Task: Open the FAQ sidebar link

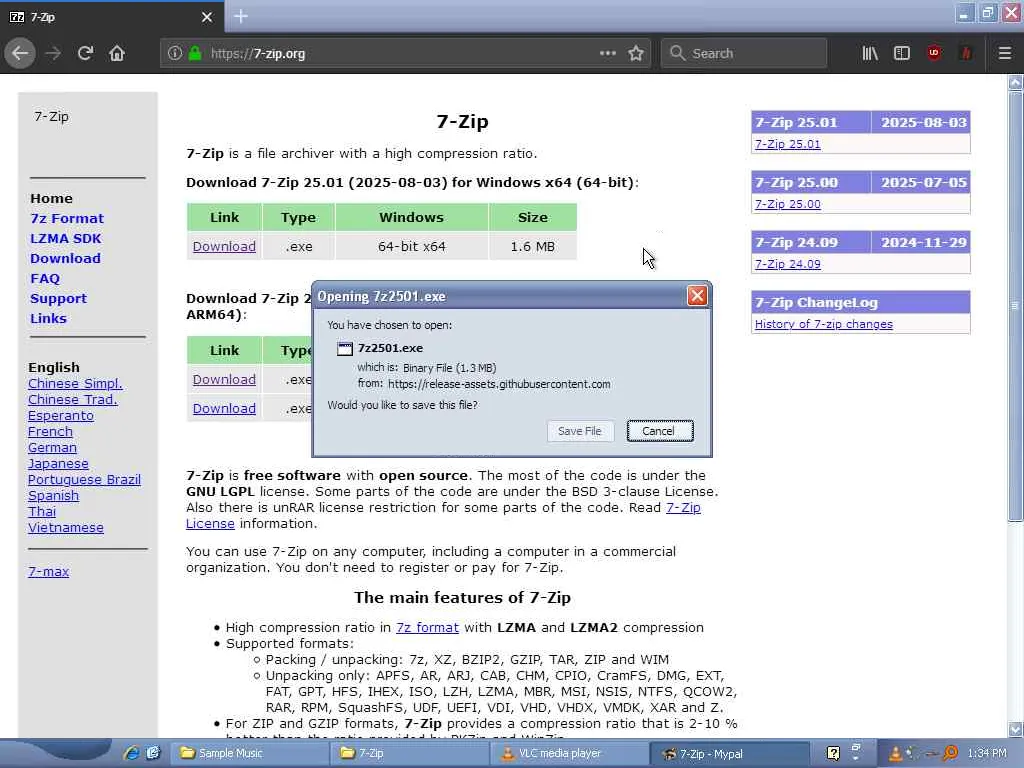Action: pyautogui.click(x=45, y=279)
